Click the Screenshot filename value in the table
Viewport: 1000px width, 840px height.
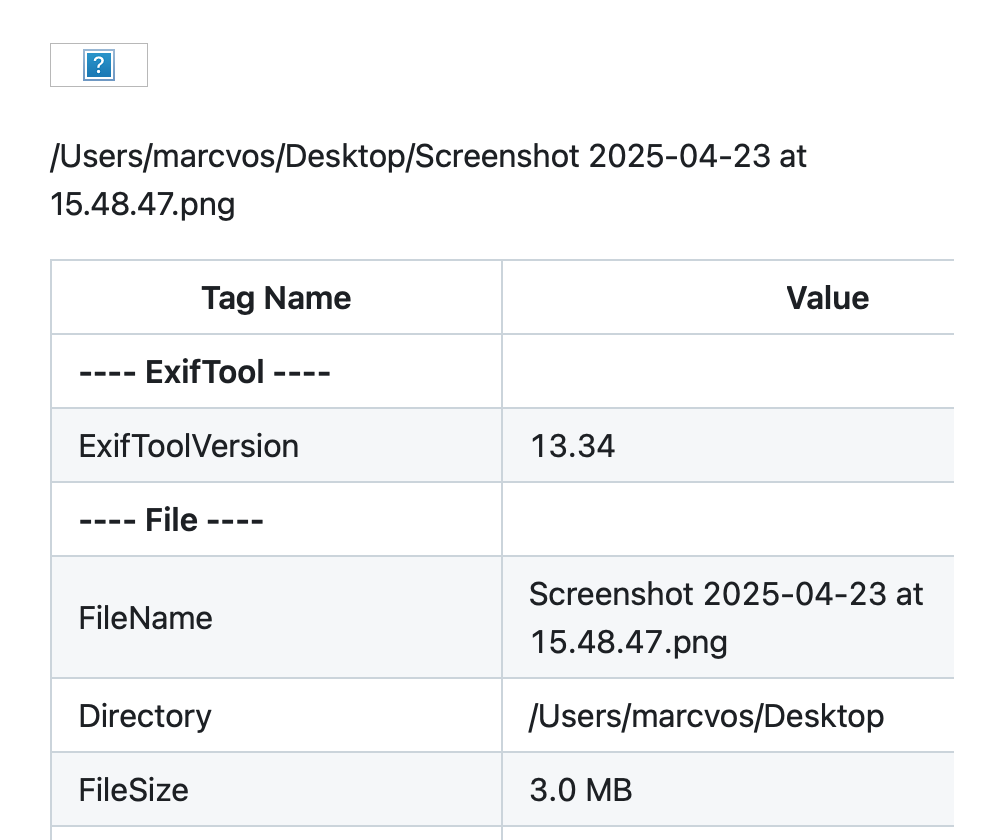click(x=725, y=617)
